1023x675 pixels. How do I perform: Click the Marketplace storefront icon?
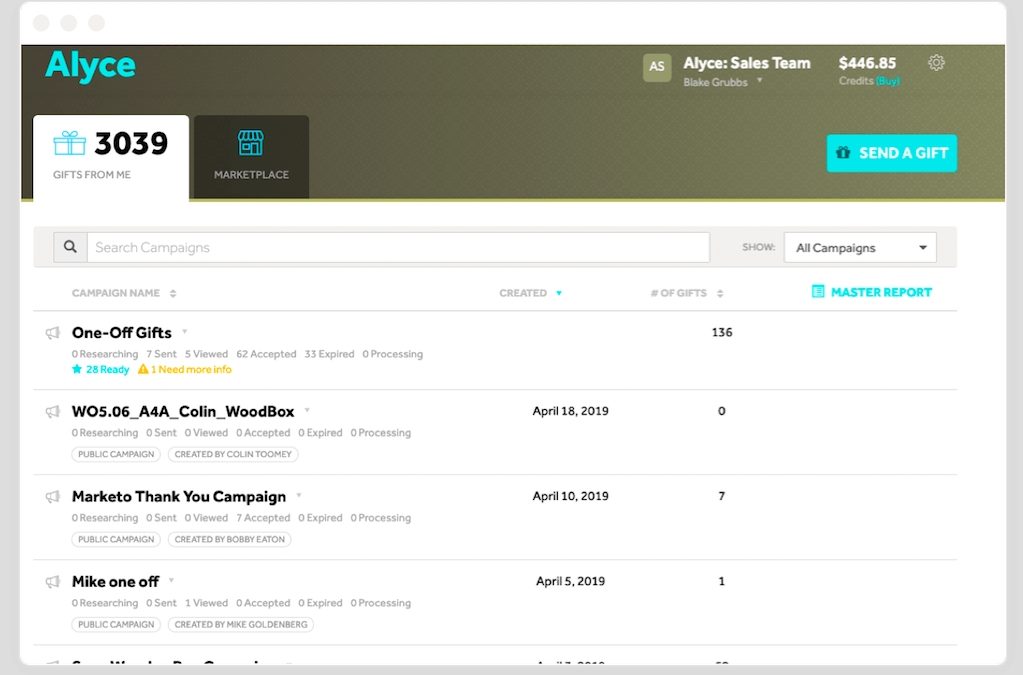pos(251,143)
